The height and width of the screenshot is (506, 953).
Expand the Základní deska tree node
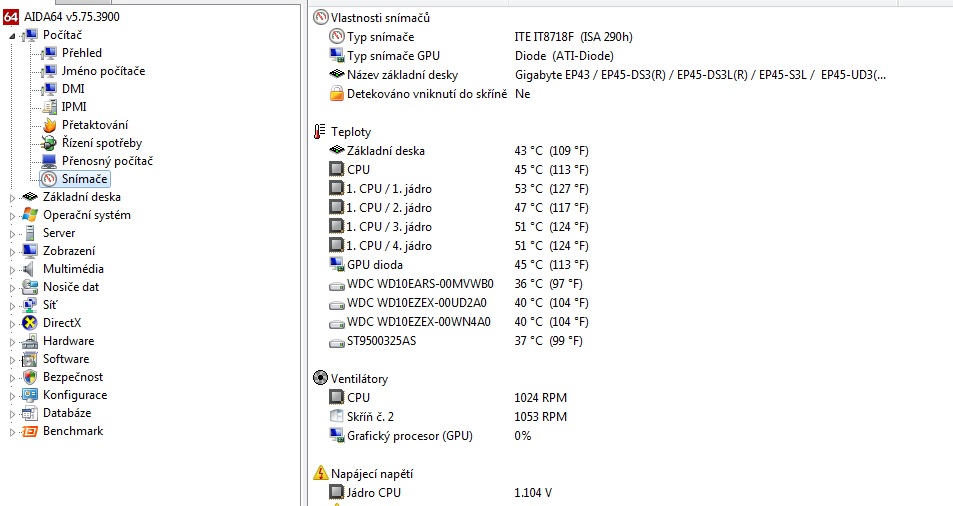12,197
